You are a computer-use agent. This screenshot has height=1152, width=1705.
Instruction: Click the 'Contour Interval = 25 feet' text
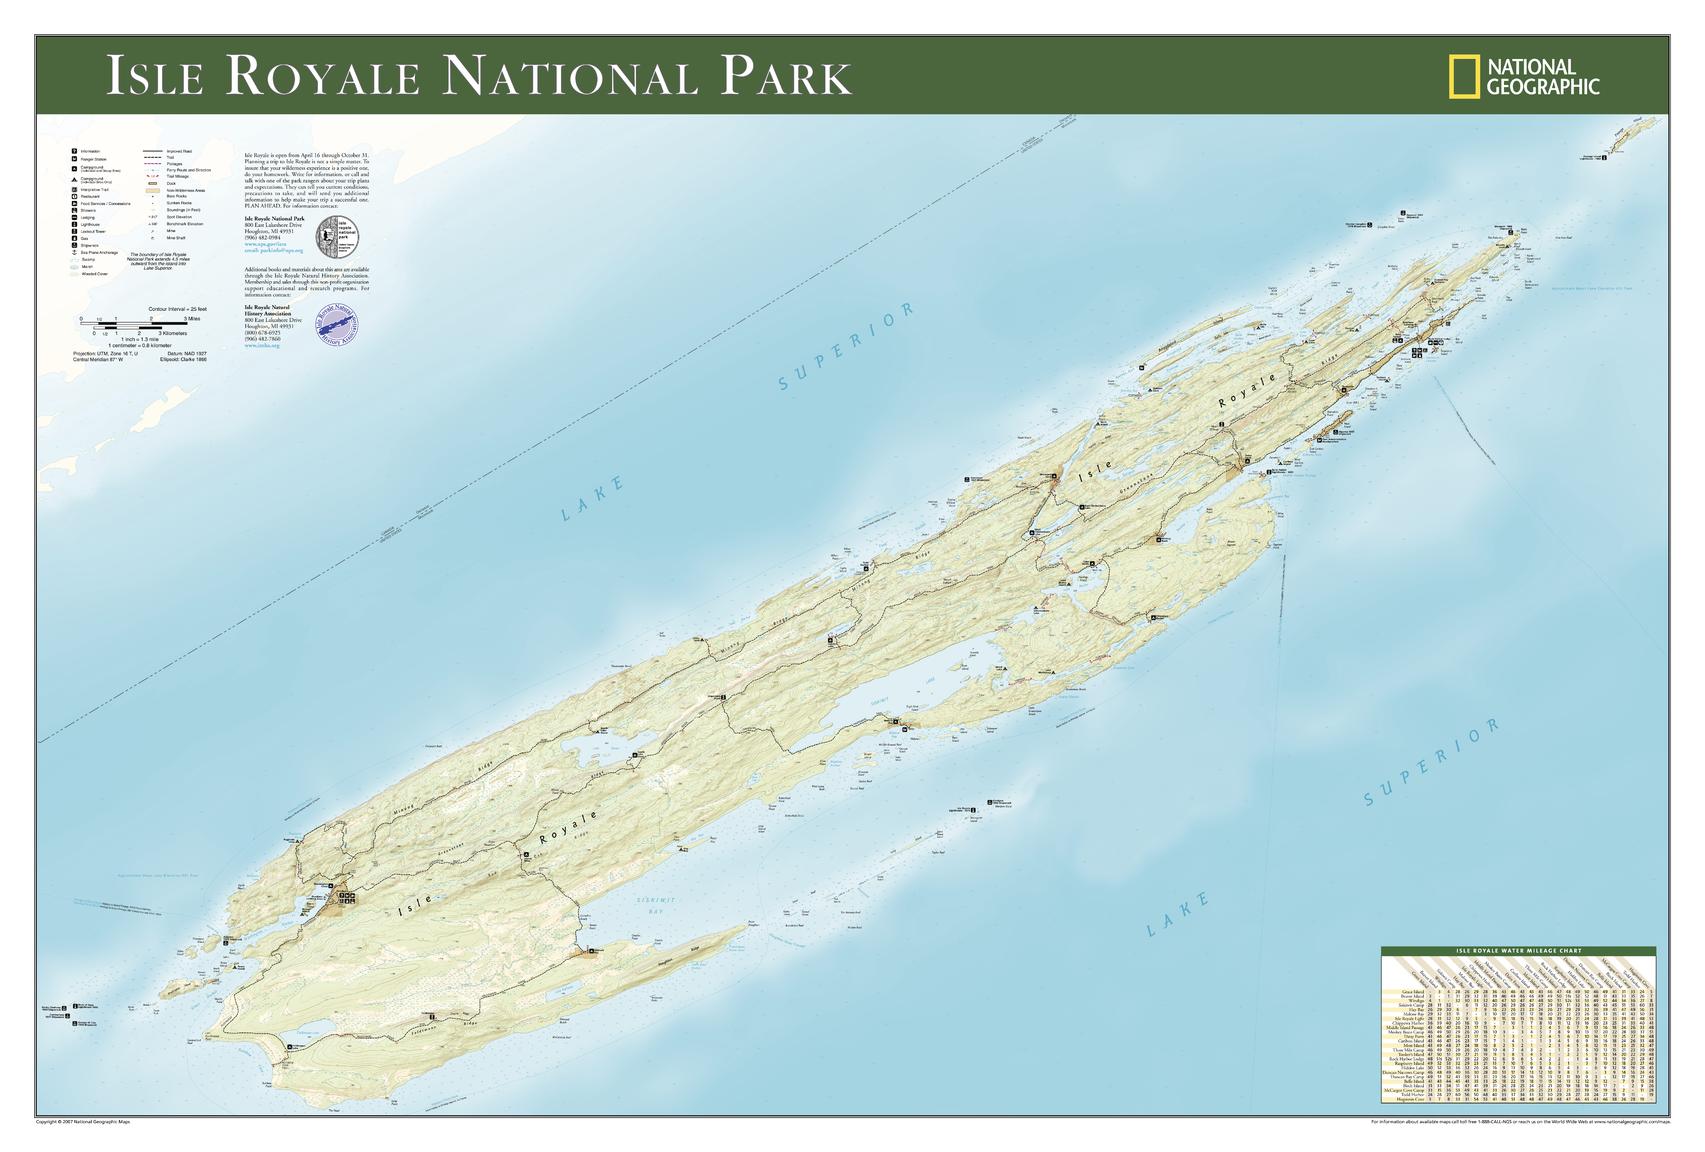[x=178, y=309]
